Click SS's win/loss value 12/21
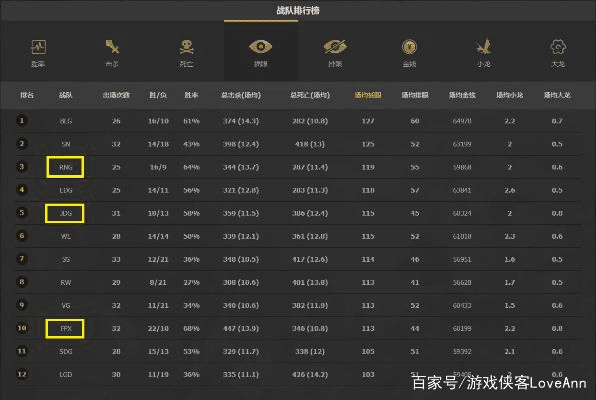596x400 pixels. point(158,260)
